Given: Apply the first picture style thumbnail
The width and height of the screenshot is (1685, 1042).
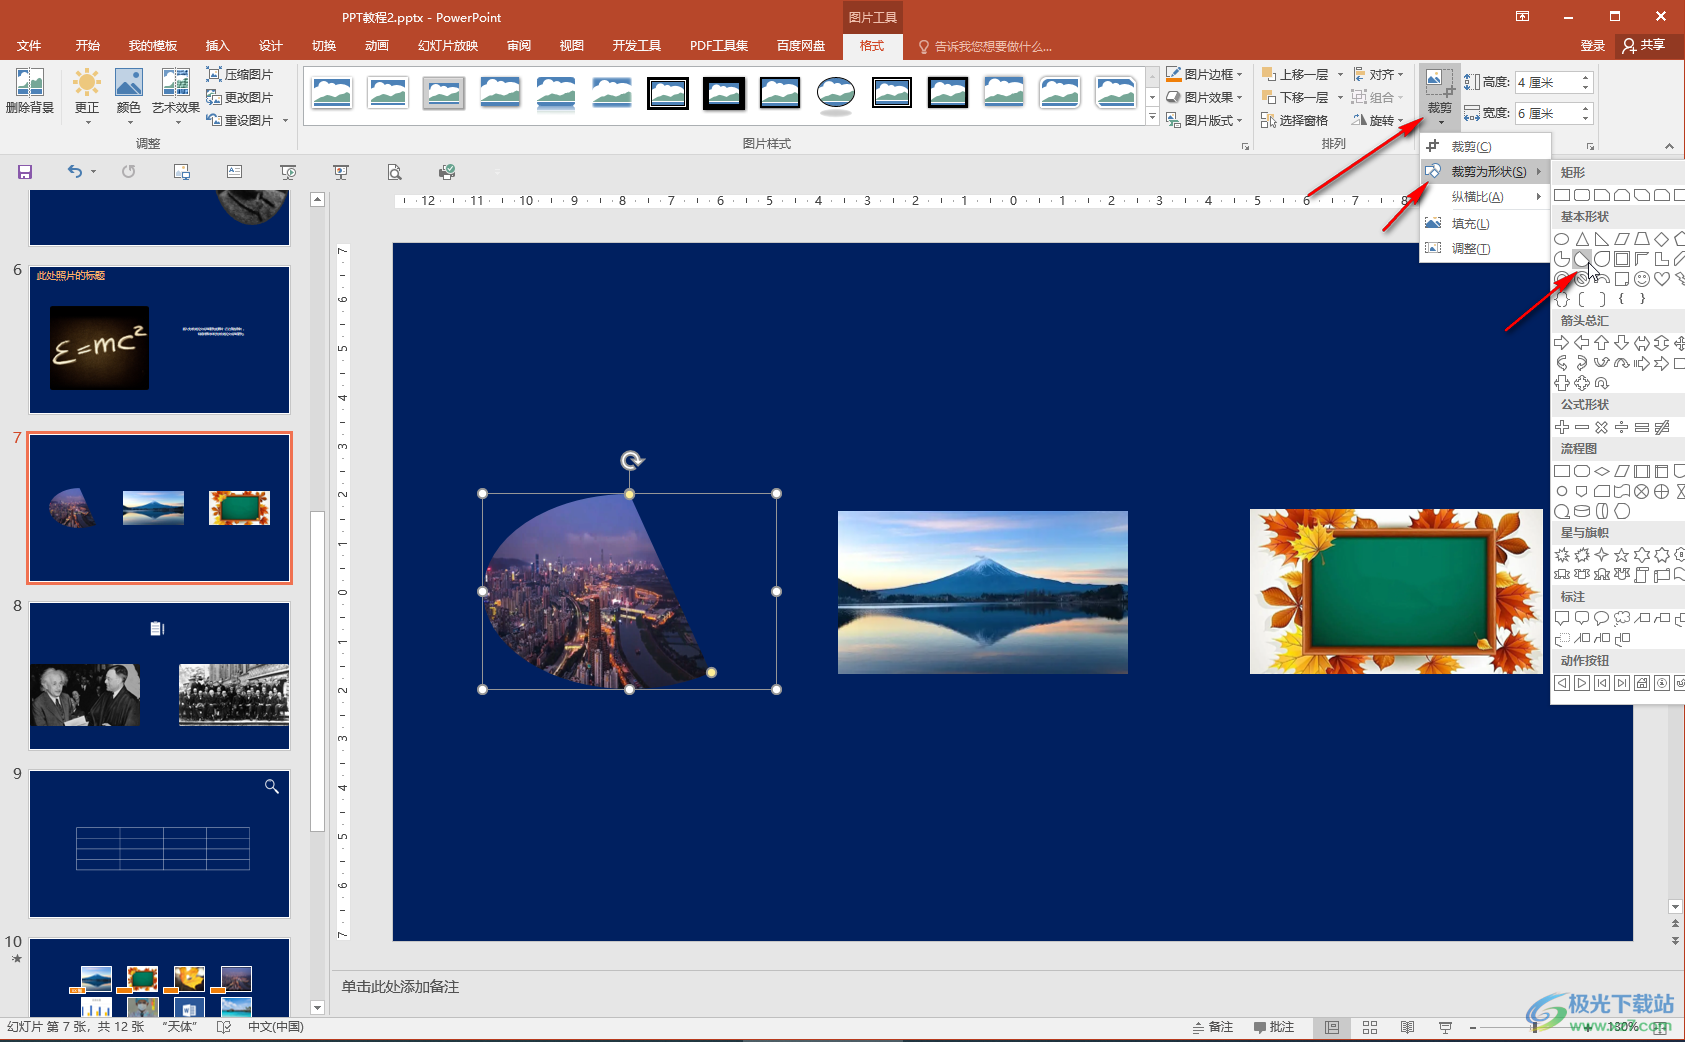Looking at the screenshot, I should (332, 93).
